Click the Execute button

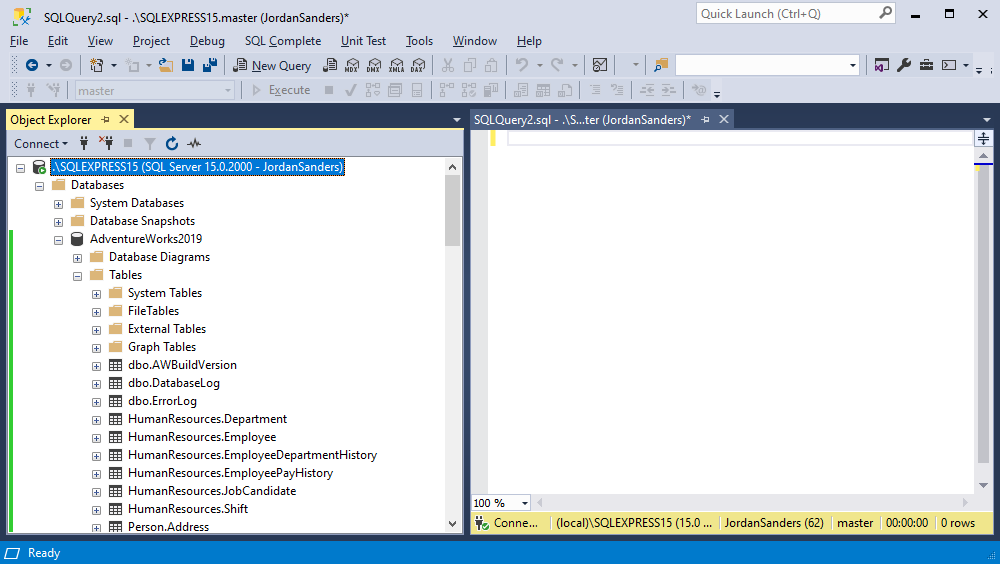tap(281, 90)
